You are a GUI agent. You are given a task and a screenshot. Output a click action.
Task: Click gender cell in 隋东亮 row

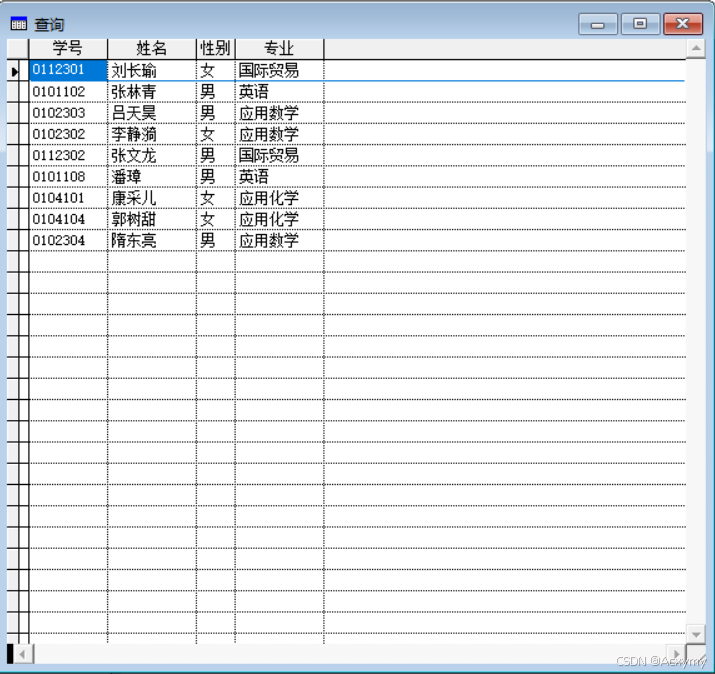216,240
